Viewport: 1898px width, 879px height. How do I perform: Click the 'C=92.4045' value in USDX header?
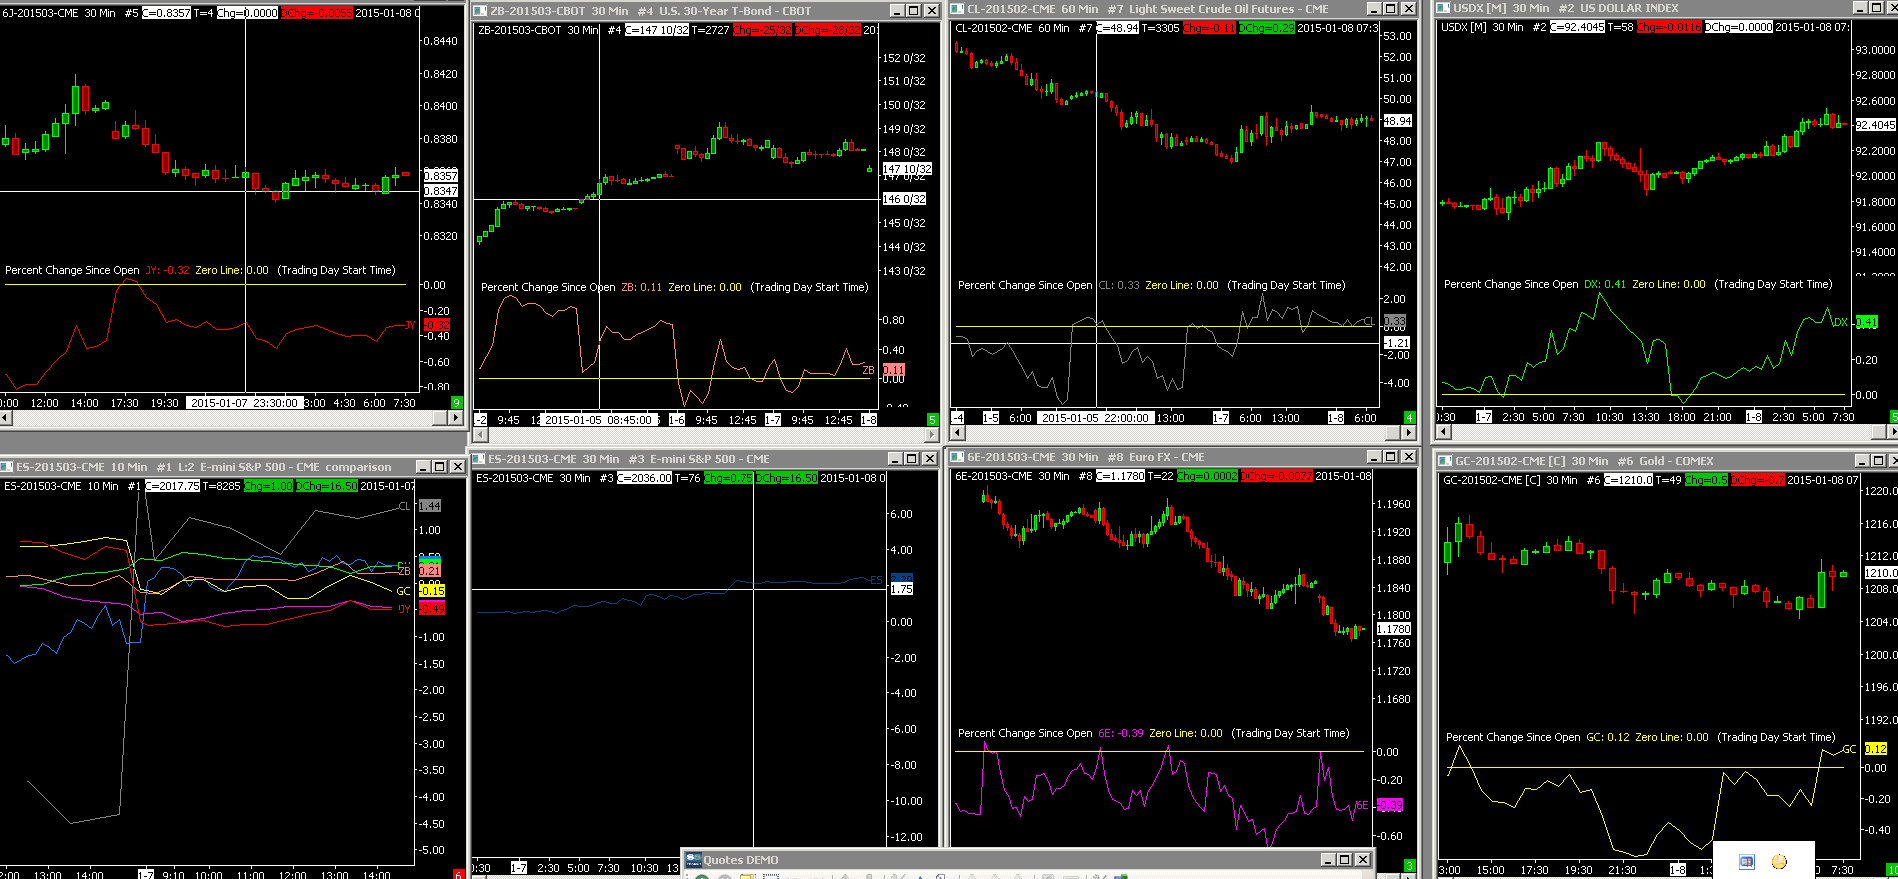tap(1577, 27)
